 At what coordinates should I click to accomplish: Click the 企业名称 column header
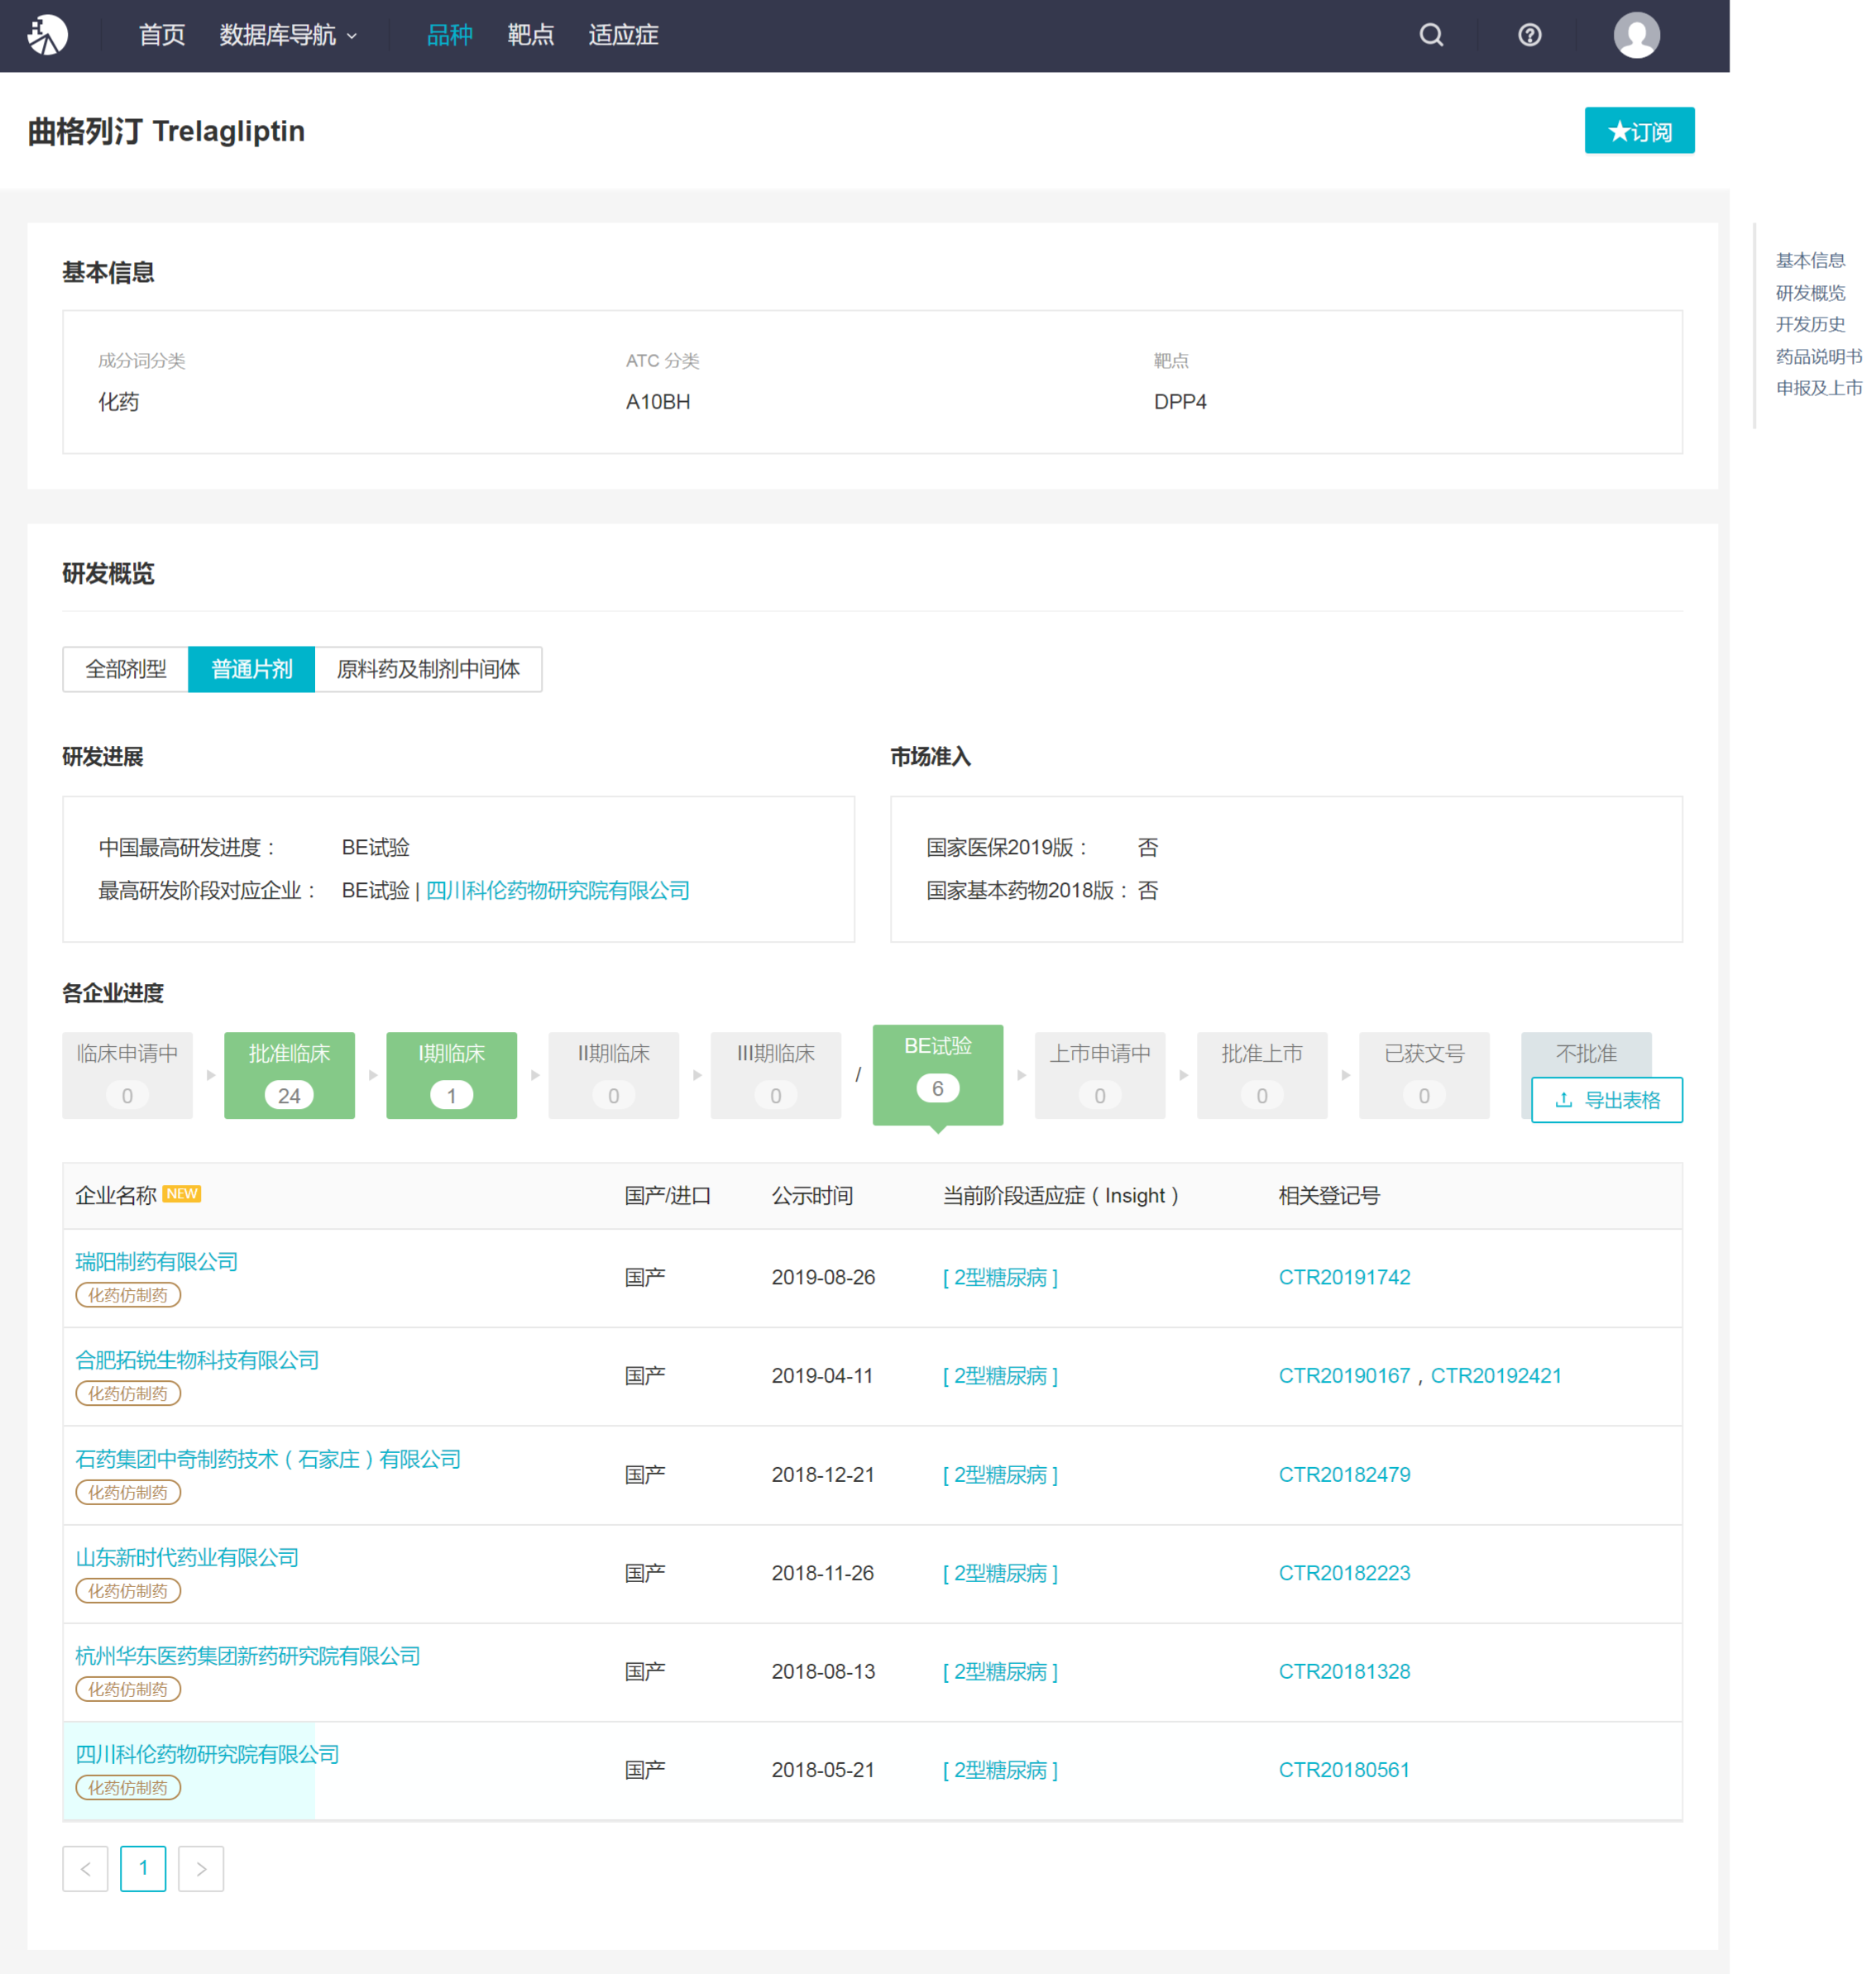pos(116,1195)
